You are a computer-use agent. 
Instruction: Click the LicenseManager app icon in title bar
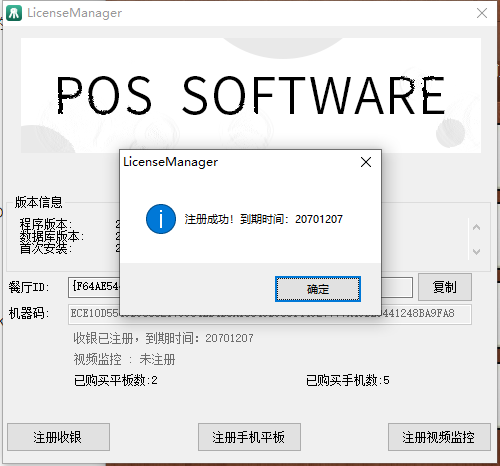[14, 13]
